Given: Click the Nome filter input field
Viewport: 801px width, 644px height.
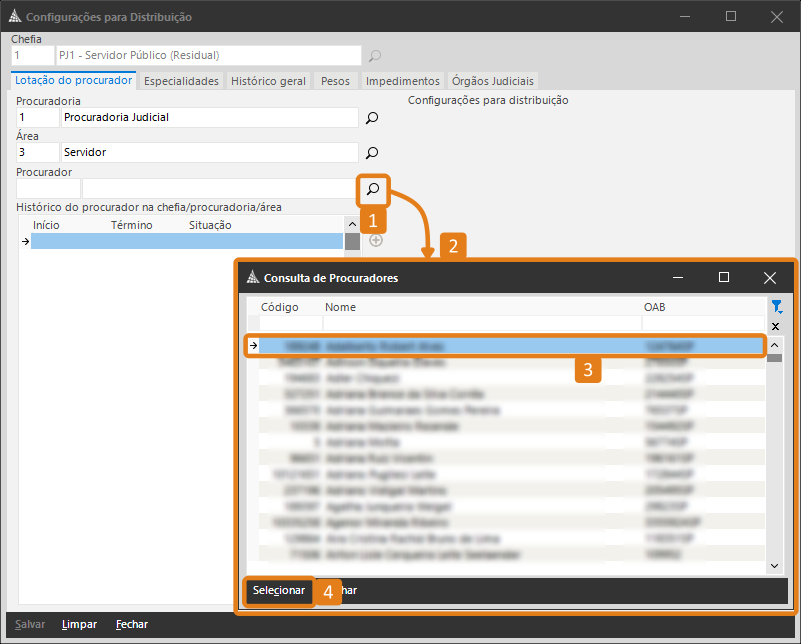Looking at the screenshot, I should coord(481,324).
